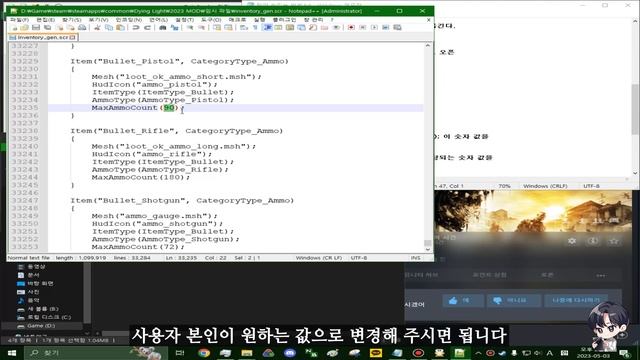Click the Start Recording macro red dot icon
The width and height of the screenshot is (640, 360).
[x=351, y=27]
